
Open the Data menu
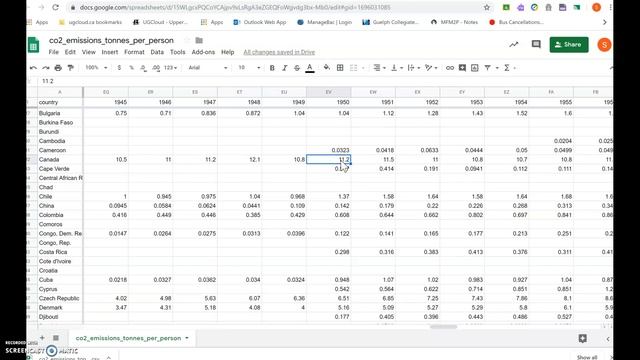click(x=157, y=52)
